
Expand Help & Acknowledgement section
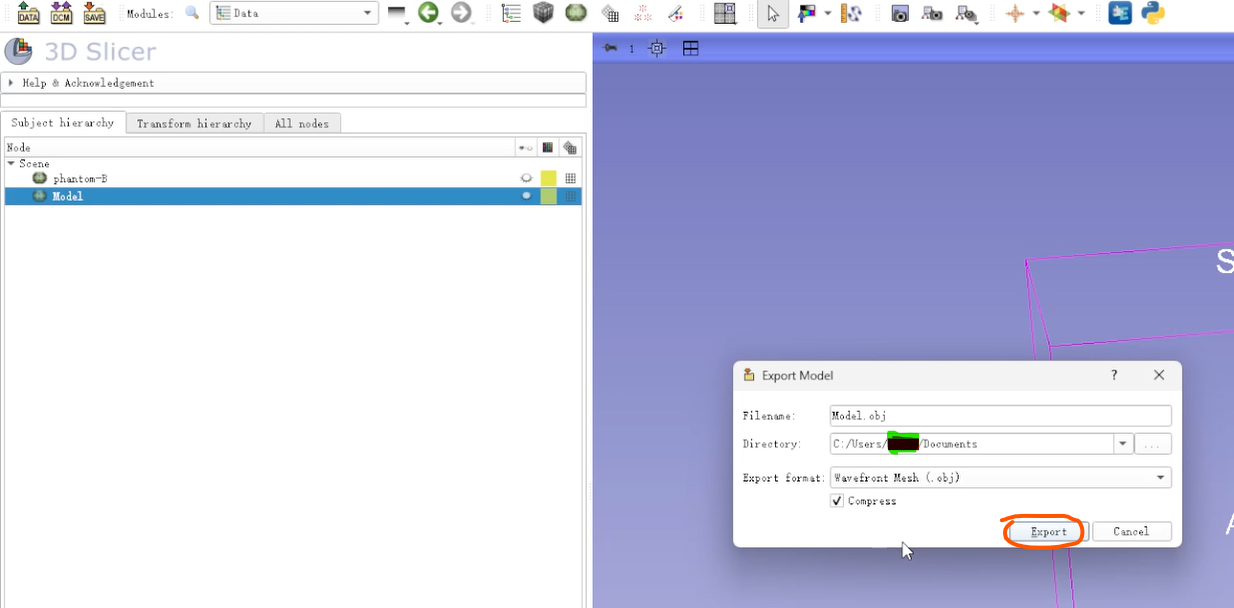point(293,83)
